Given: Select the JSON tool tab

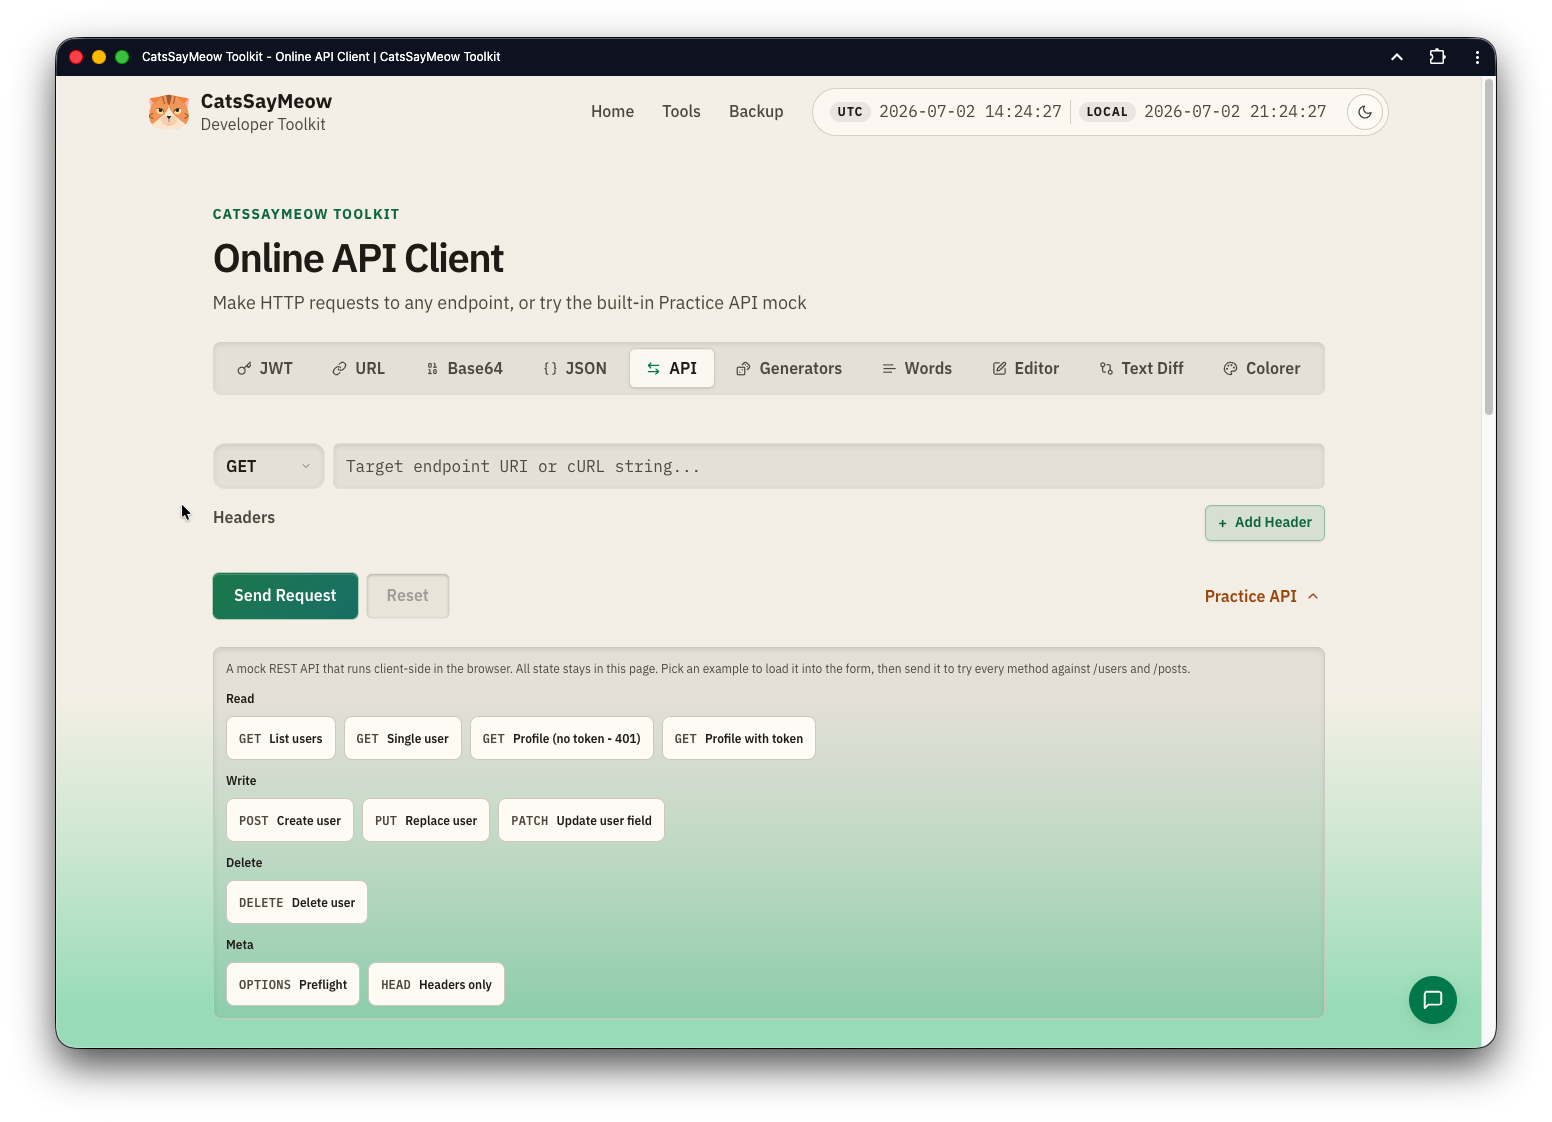Looking at the screenshot, I should [575, 368].
